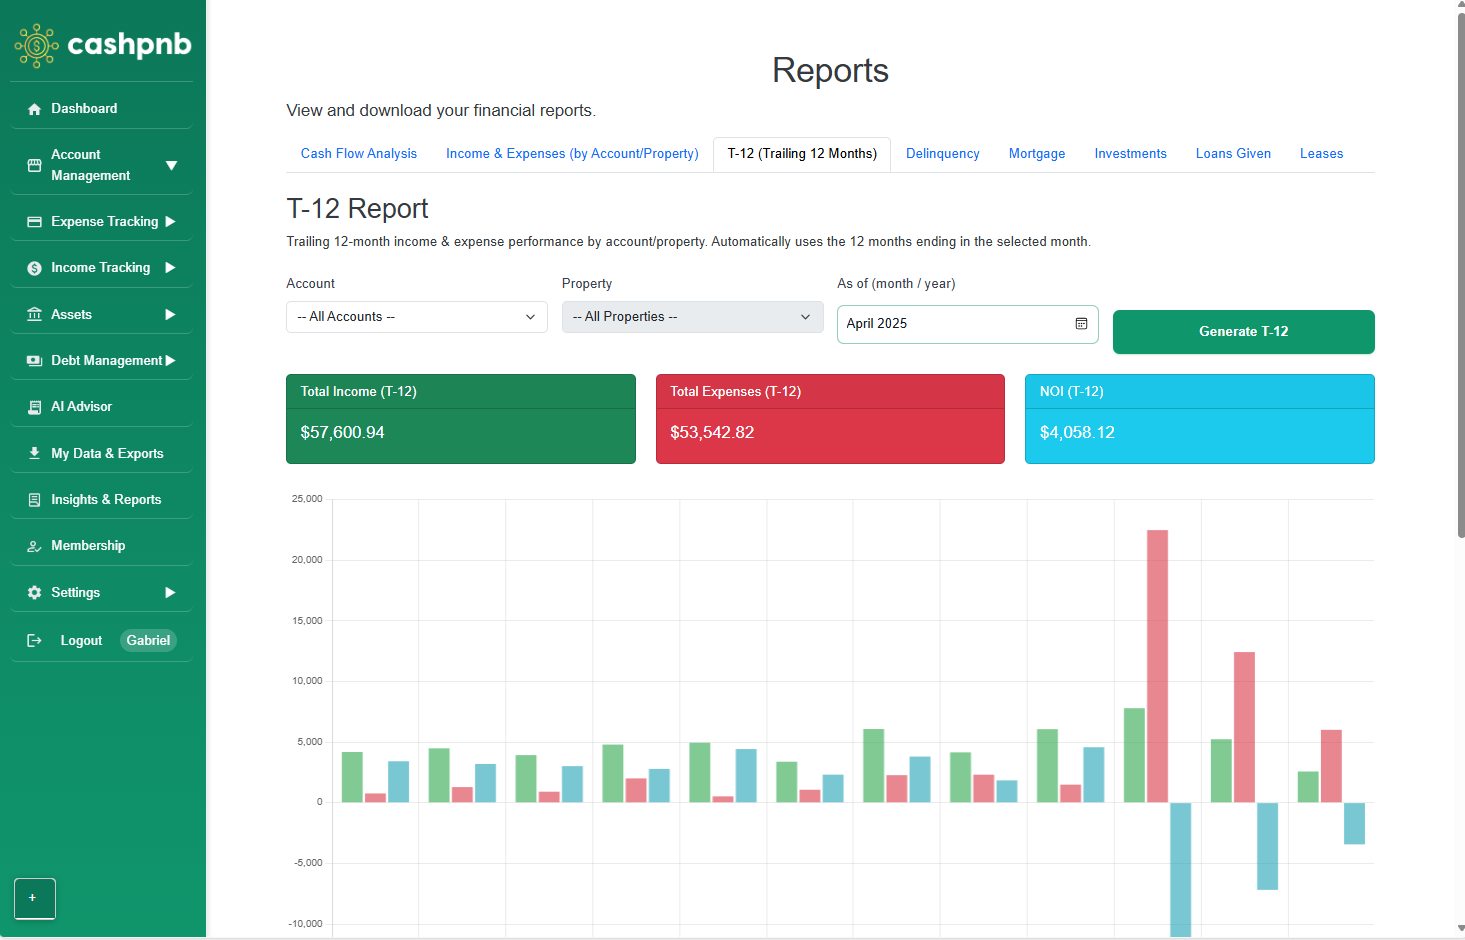Open the Account dropdown showing All Accounts
1465x940 pixels.
click(416, 317)
